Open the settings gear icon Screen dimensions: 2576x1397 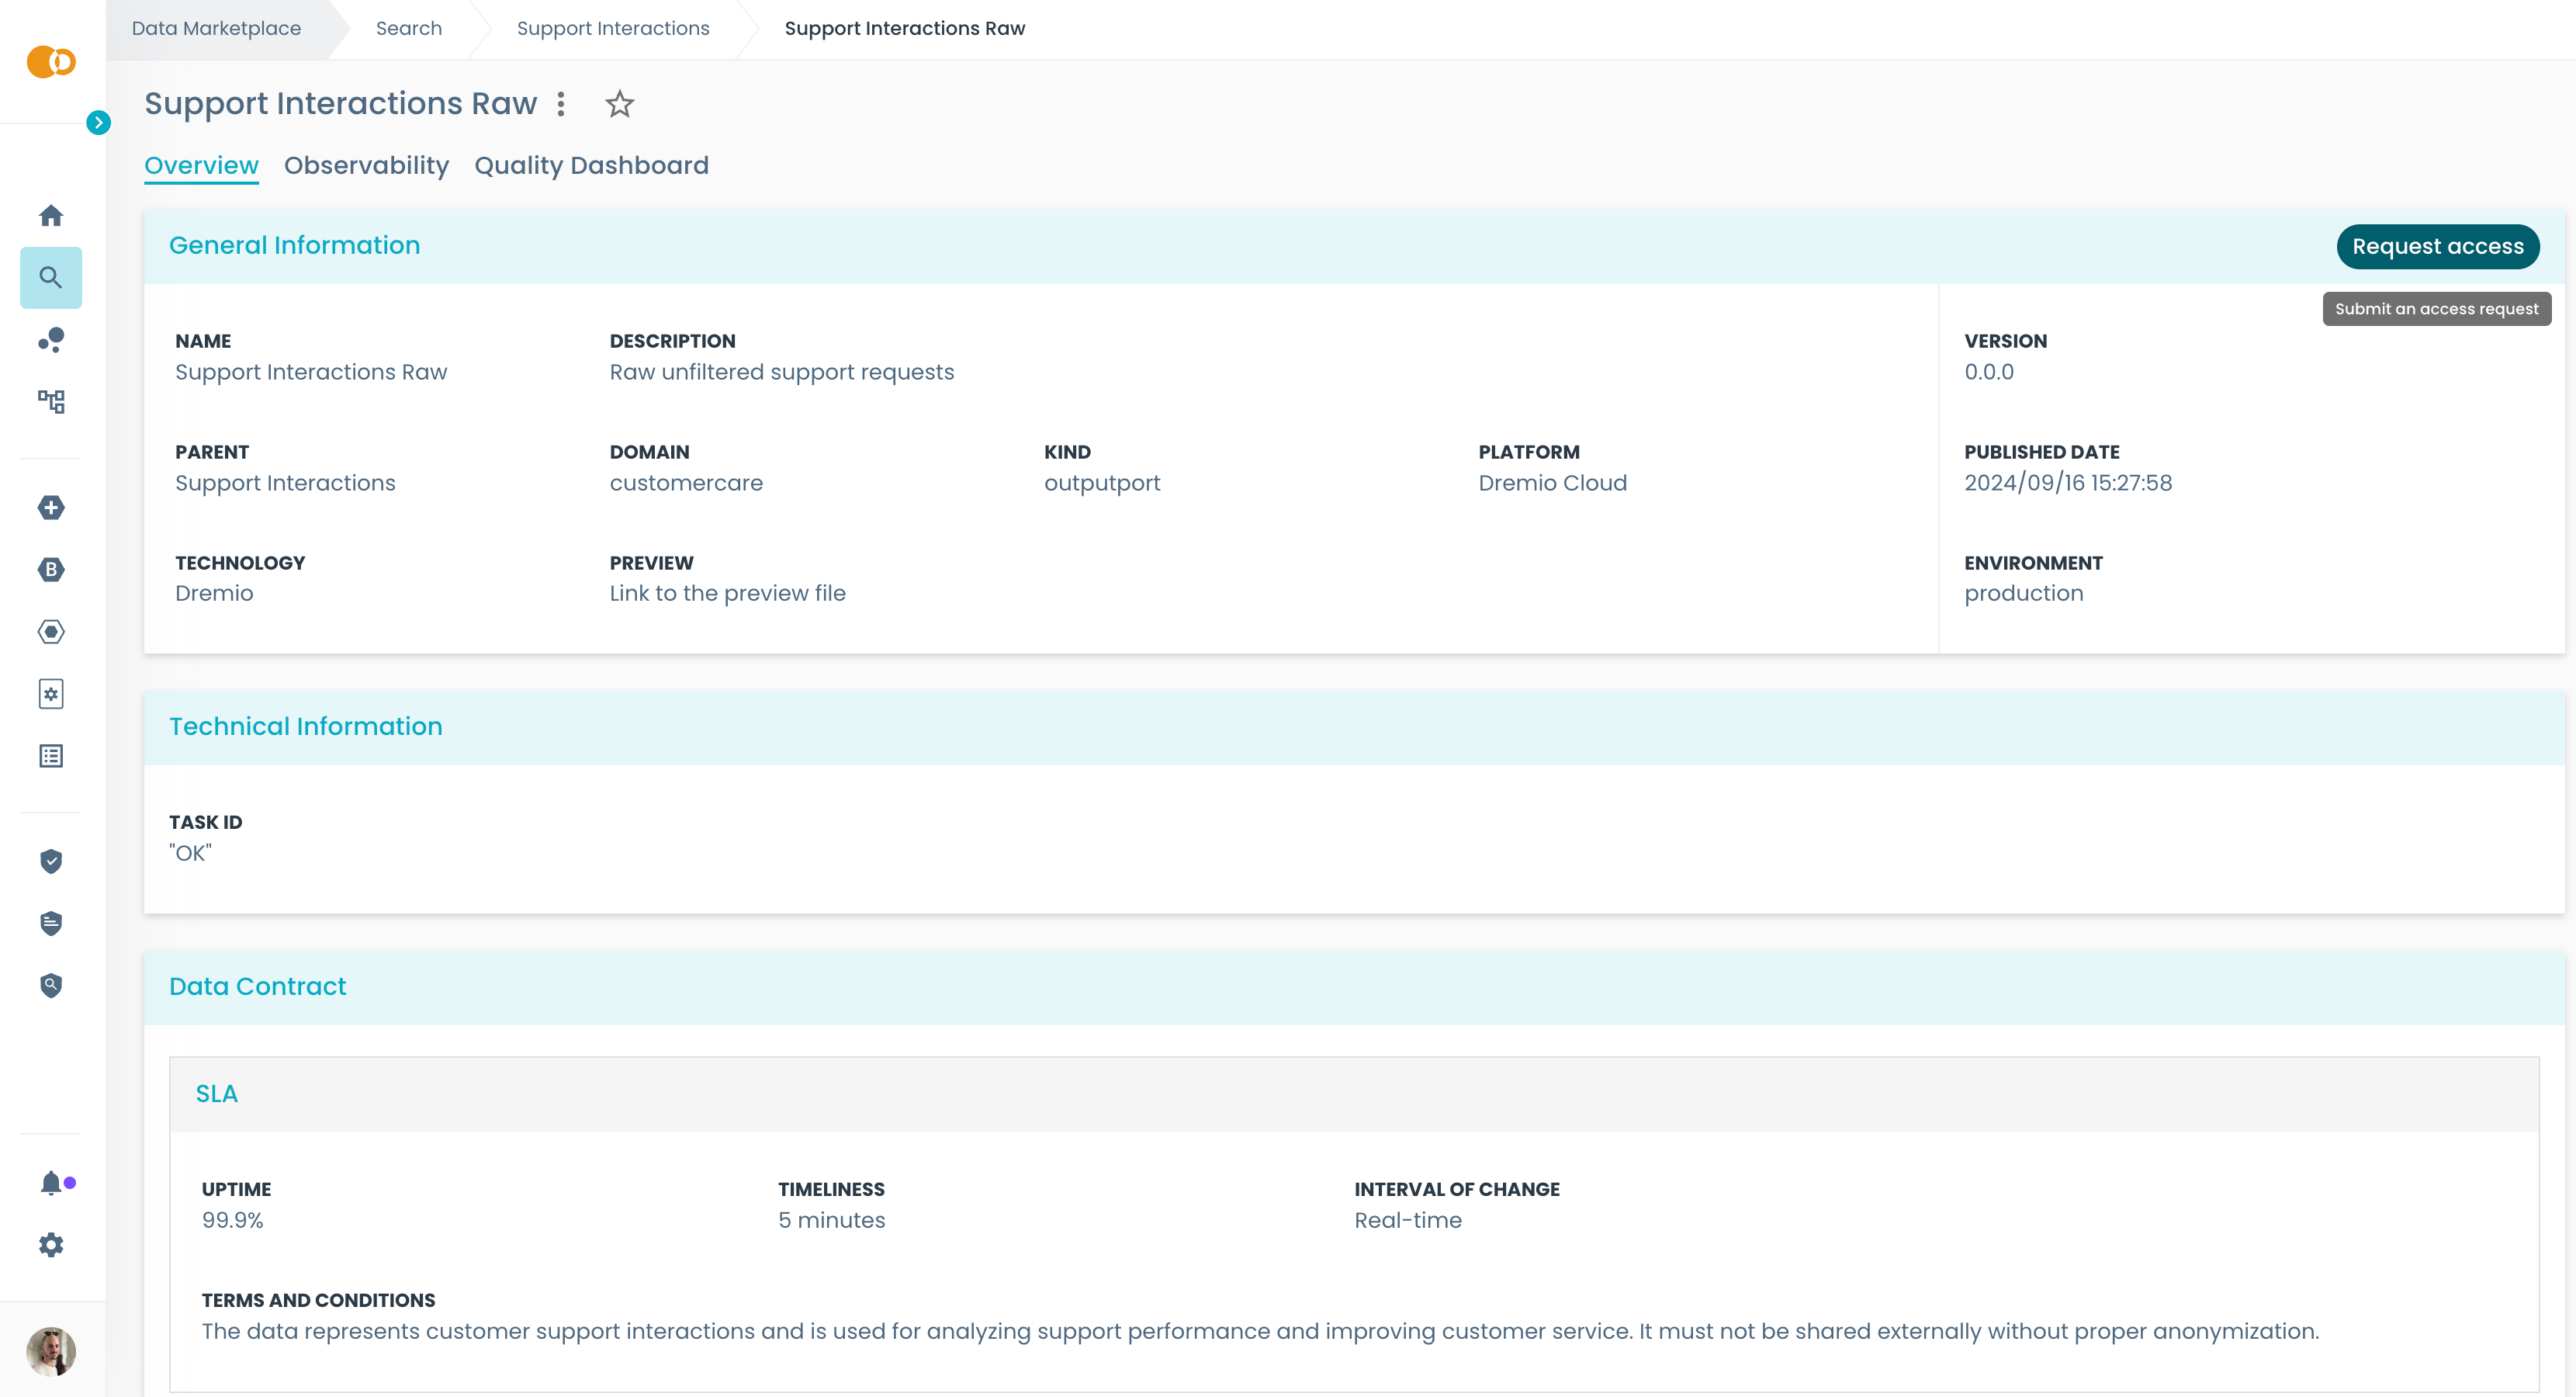[51, 1245]
